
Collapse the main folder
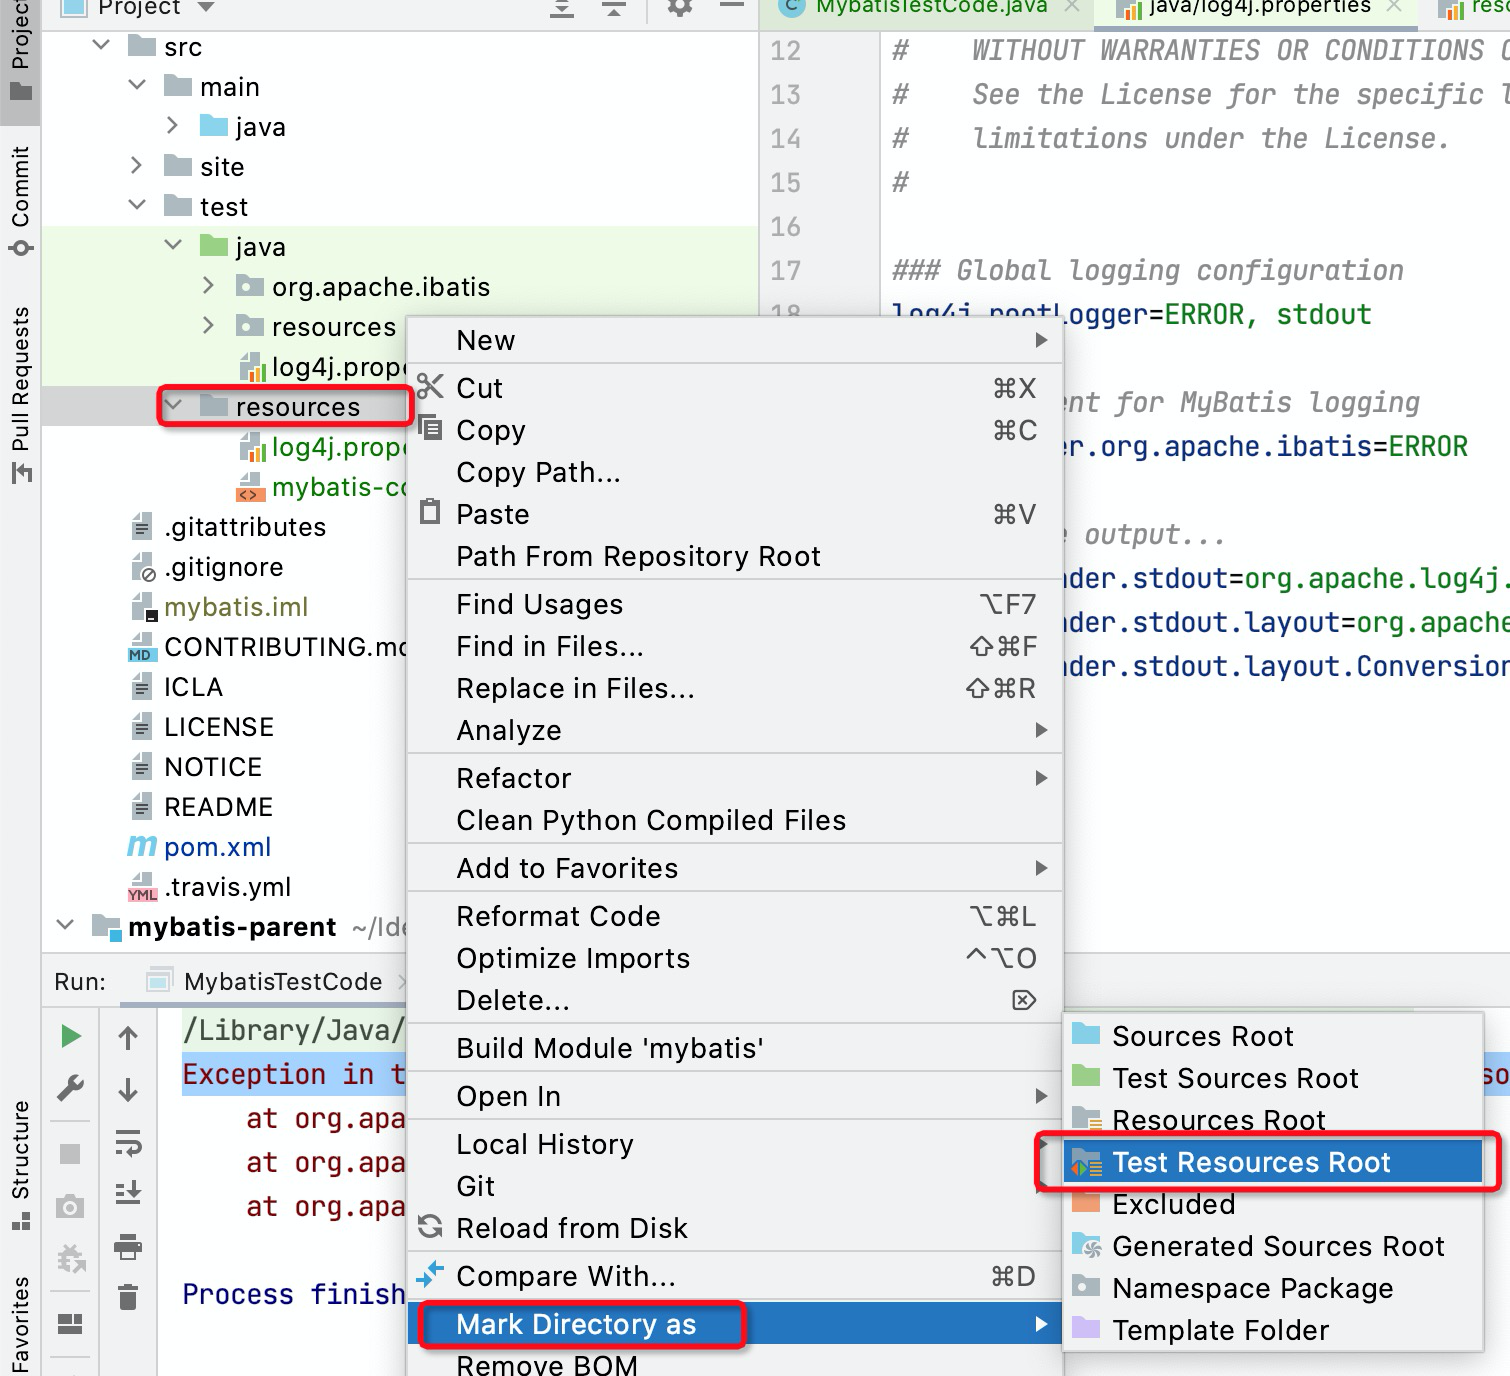[138, 86]
